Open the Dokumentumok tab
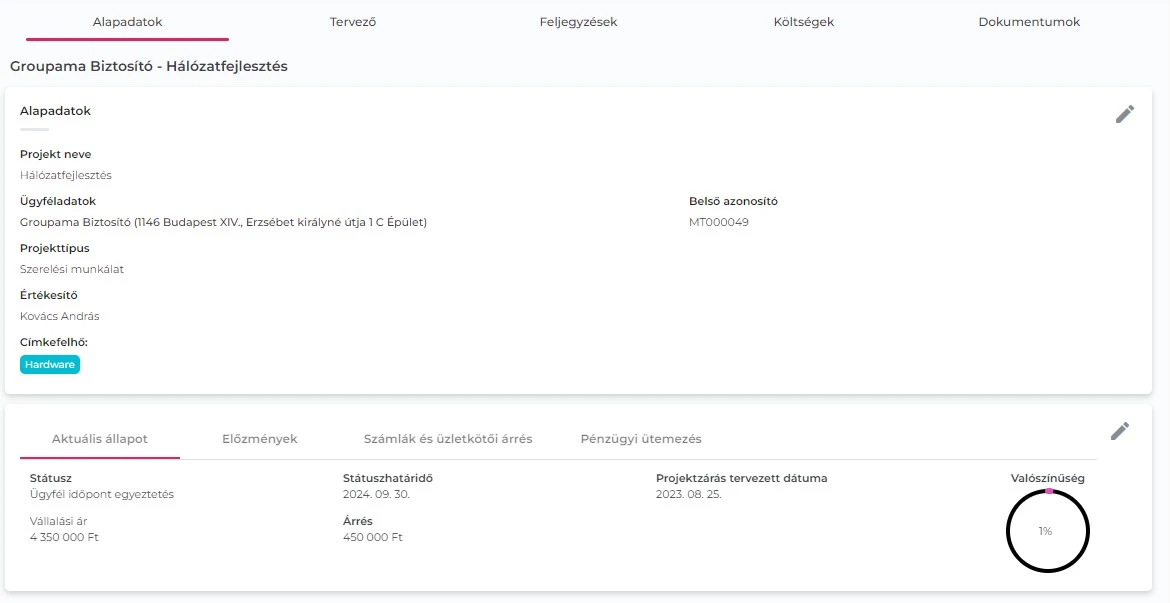Image resolution: width=1170 pixels, height=603 pixels. (x=1029, y=20)
